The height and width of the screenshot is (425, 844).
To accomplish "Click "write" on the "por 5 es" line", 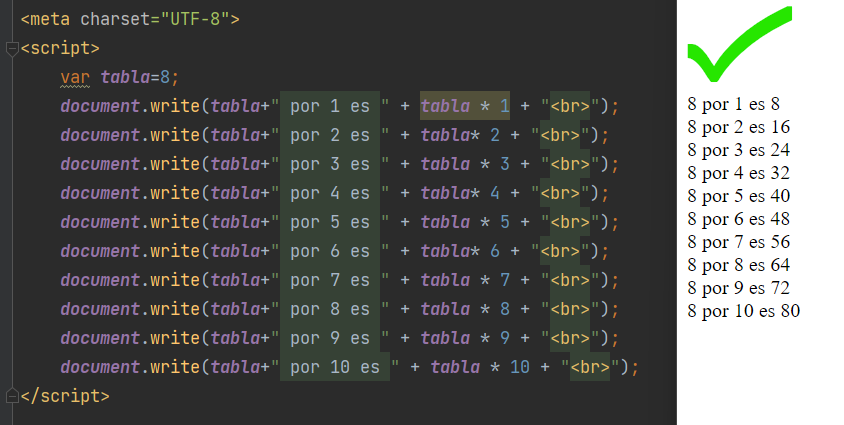I will (174, 221).
